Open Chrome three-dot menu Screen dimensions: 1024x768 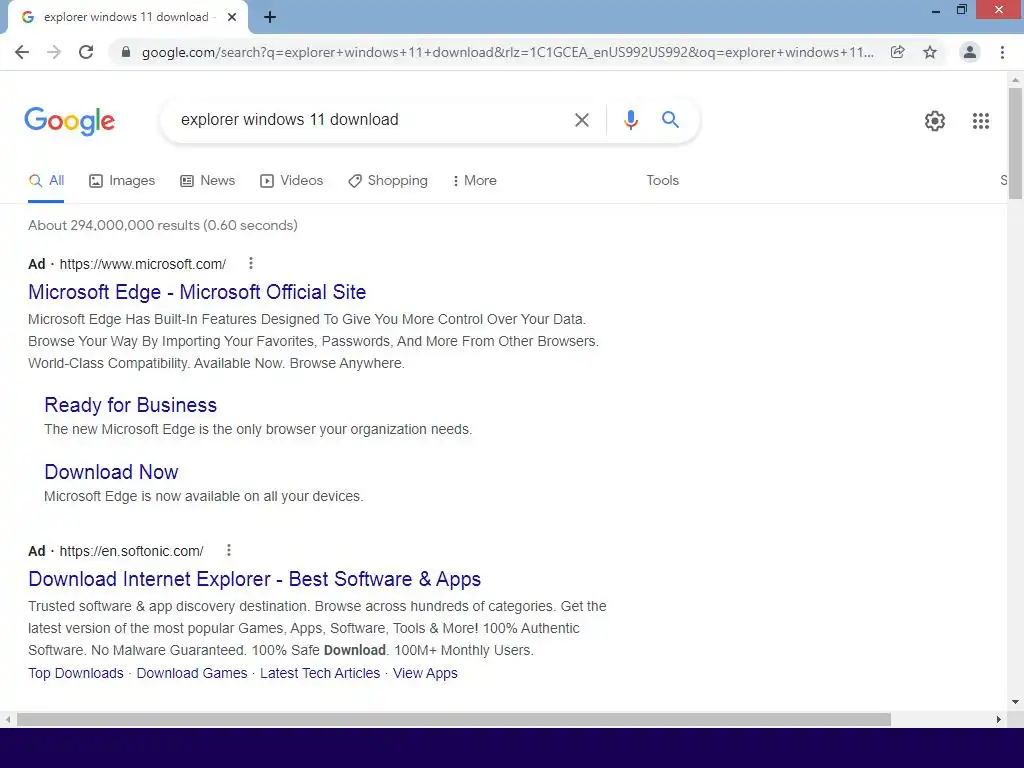point(1002,52)
